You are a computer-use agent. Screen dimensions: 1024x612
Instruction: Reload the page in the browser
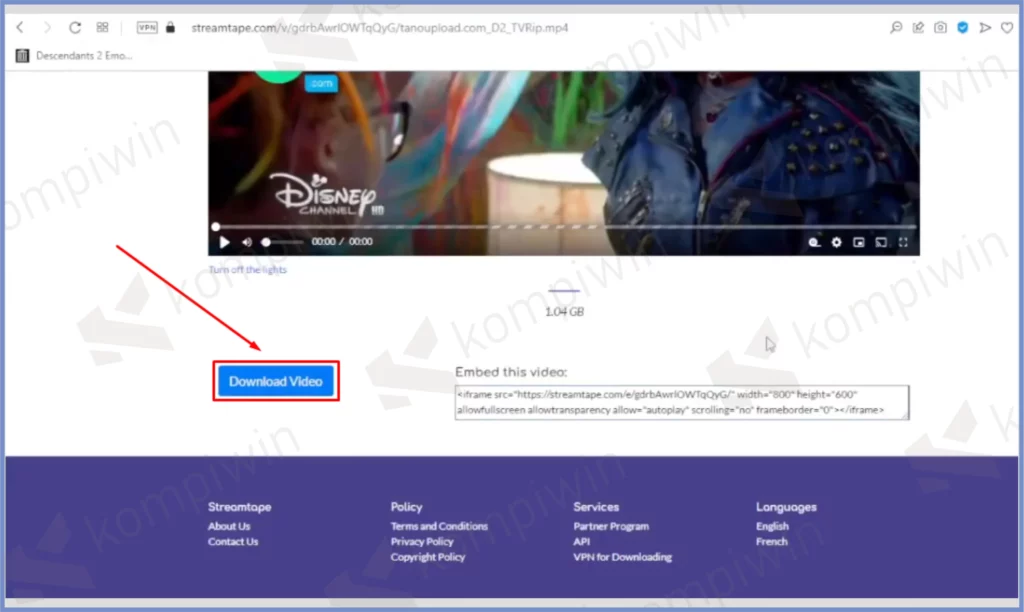pyautogui.click(x=75, y=28)
